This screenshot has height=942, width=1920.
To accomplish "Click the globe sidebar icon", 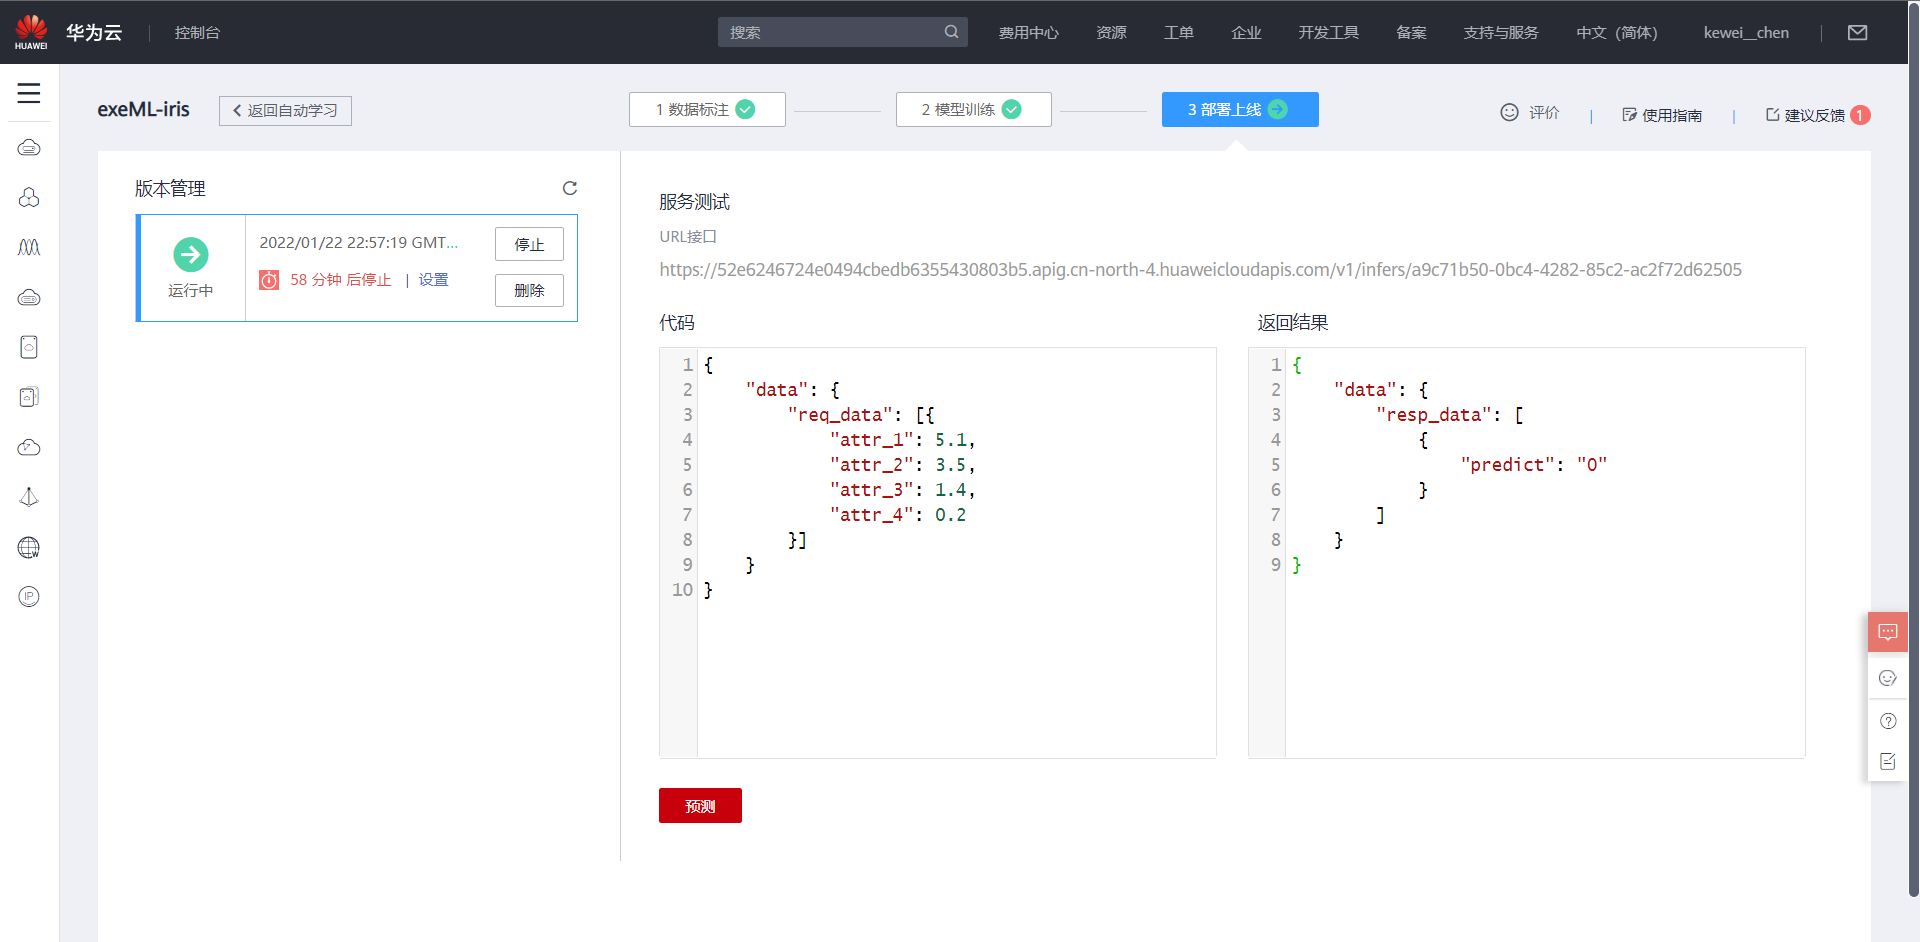I will tap(29, 547).
